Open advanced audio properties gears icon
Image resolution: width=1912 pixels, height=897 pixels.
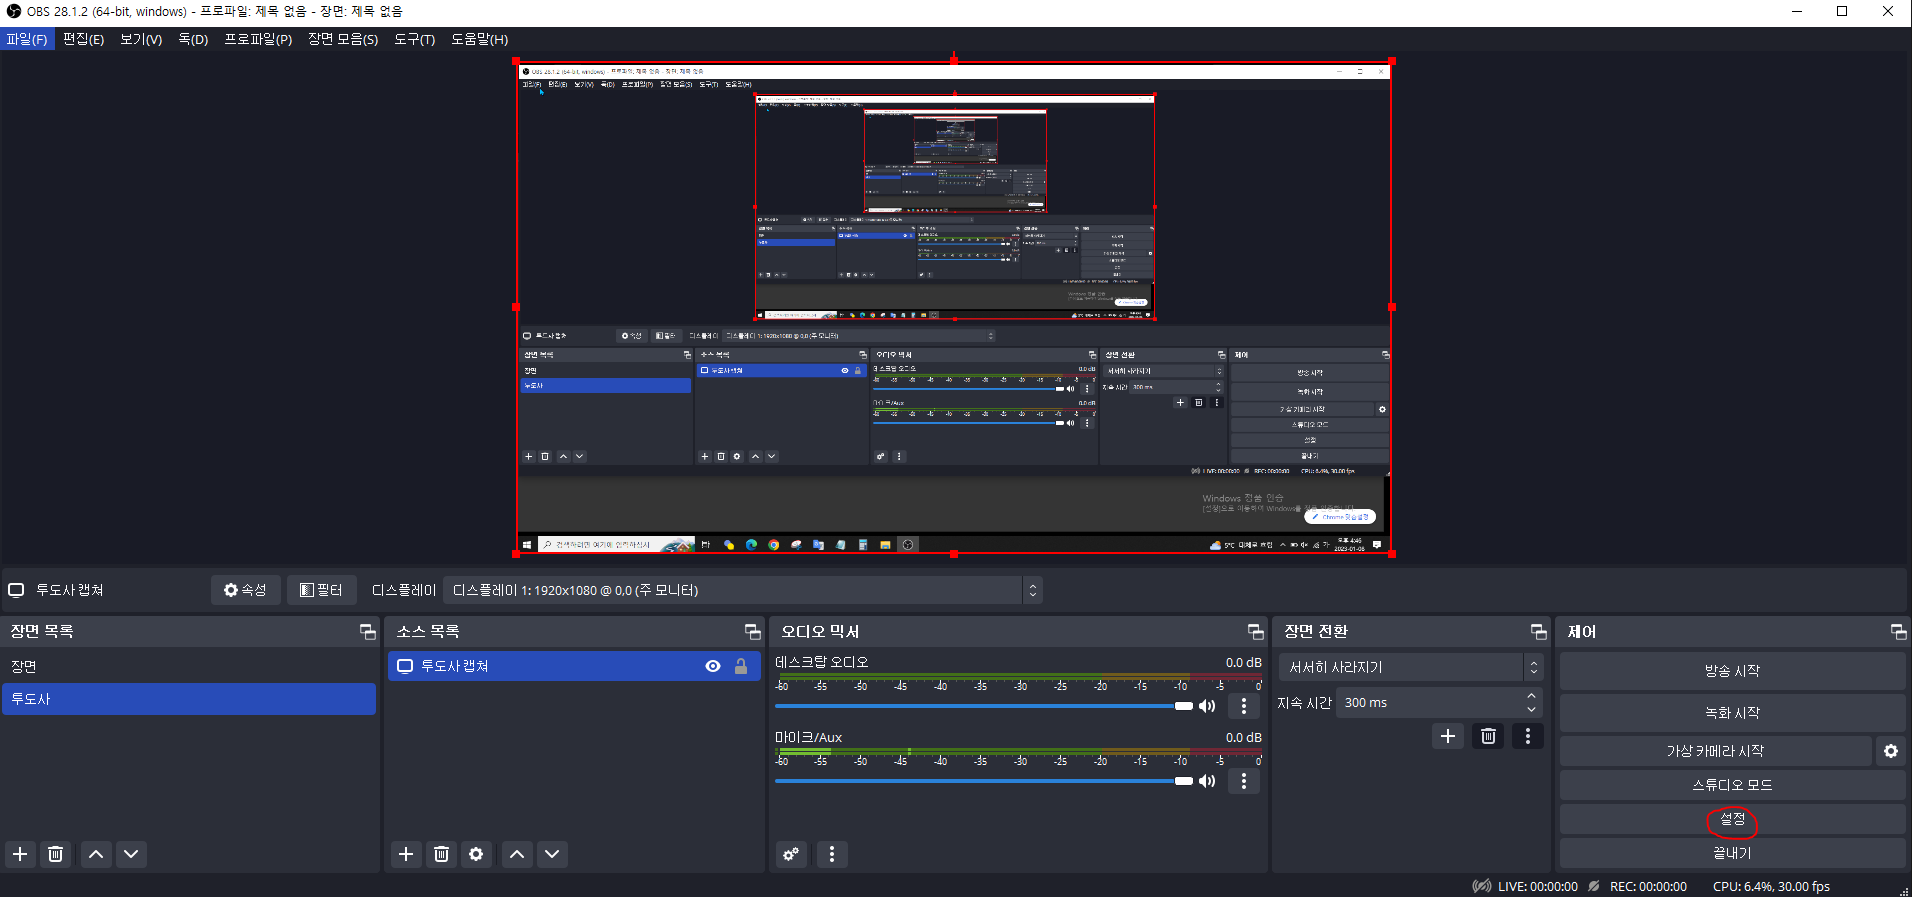point(791,854)
